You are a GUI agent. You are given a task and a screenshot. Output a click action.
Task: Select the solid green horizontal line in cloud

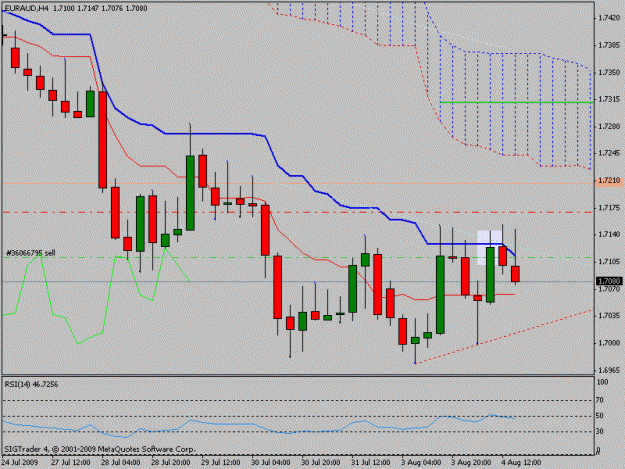click(x=517, y=102)
